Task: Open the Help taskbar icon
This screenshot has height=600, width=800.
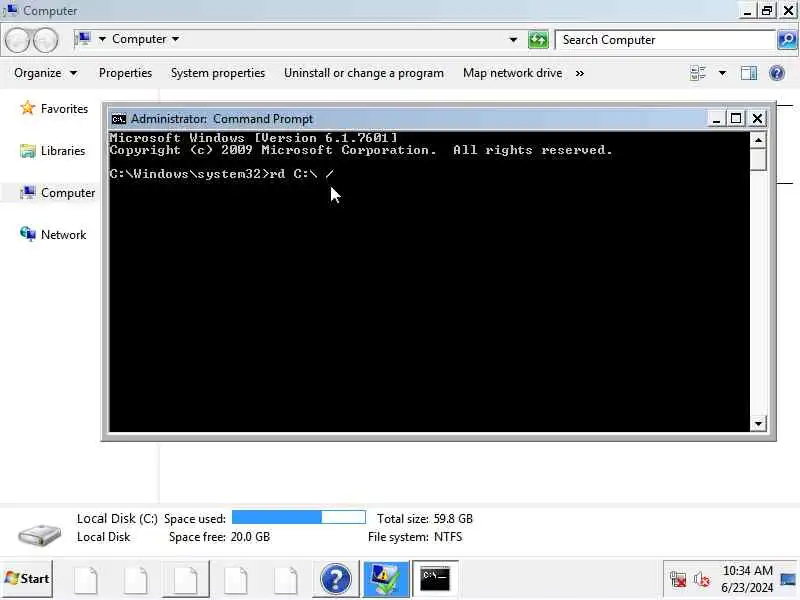Action: click(335, 579)
